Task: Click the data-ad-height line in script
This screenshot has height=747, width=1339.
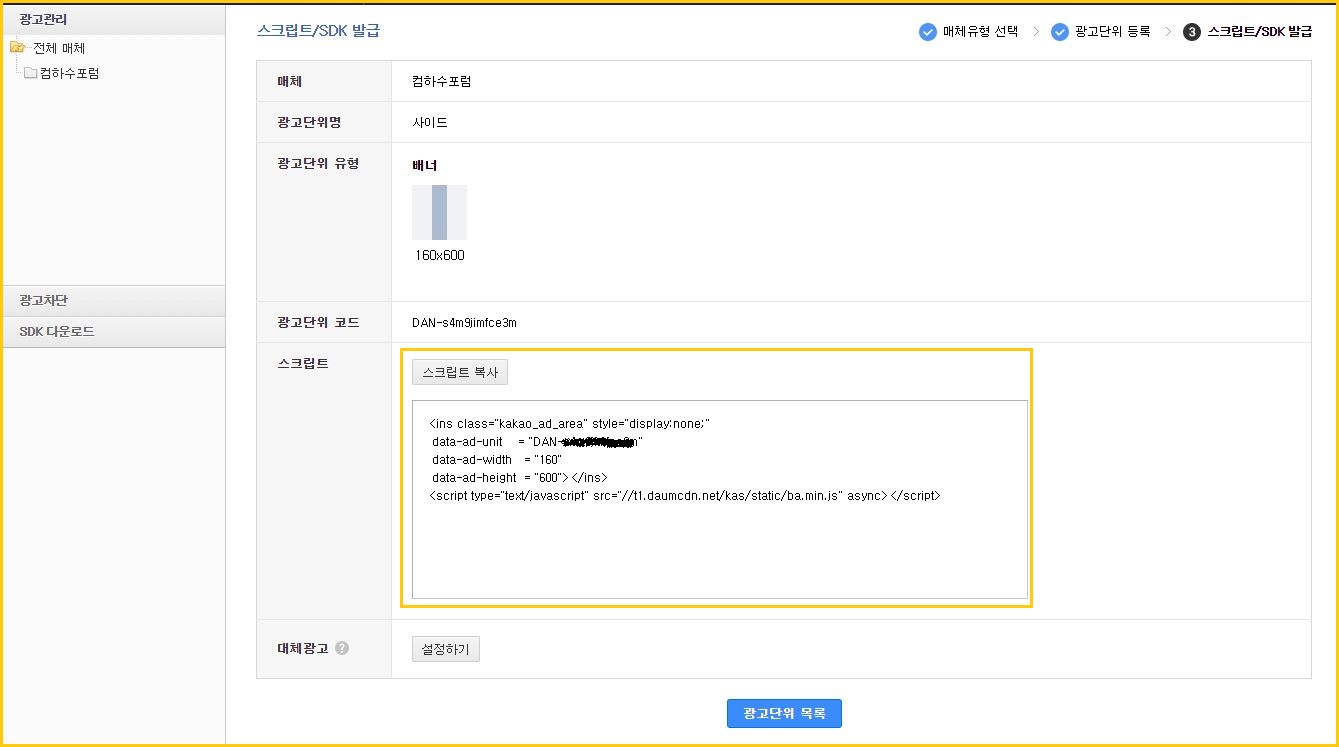Action: pos(519,478)
